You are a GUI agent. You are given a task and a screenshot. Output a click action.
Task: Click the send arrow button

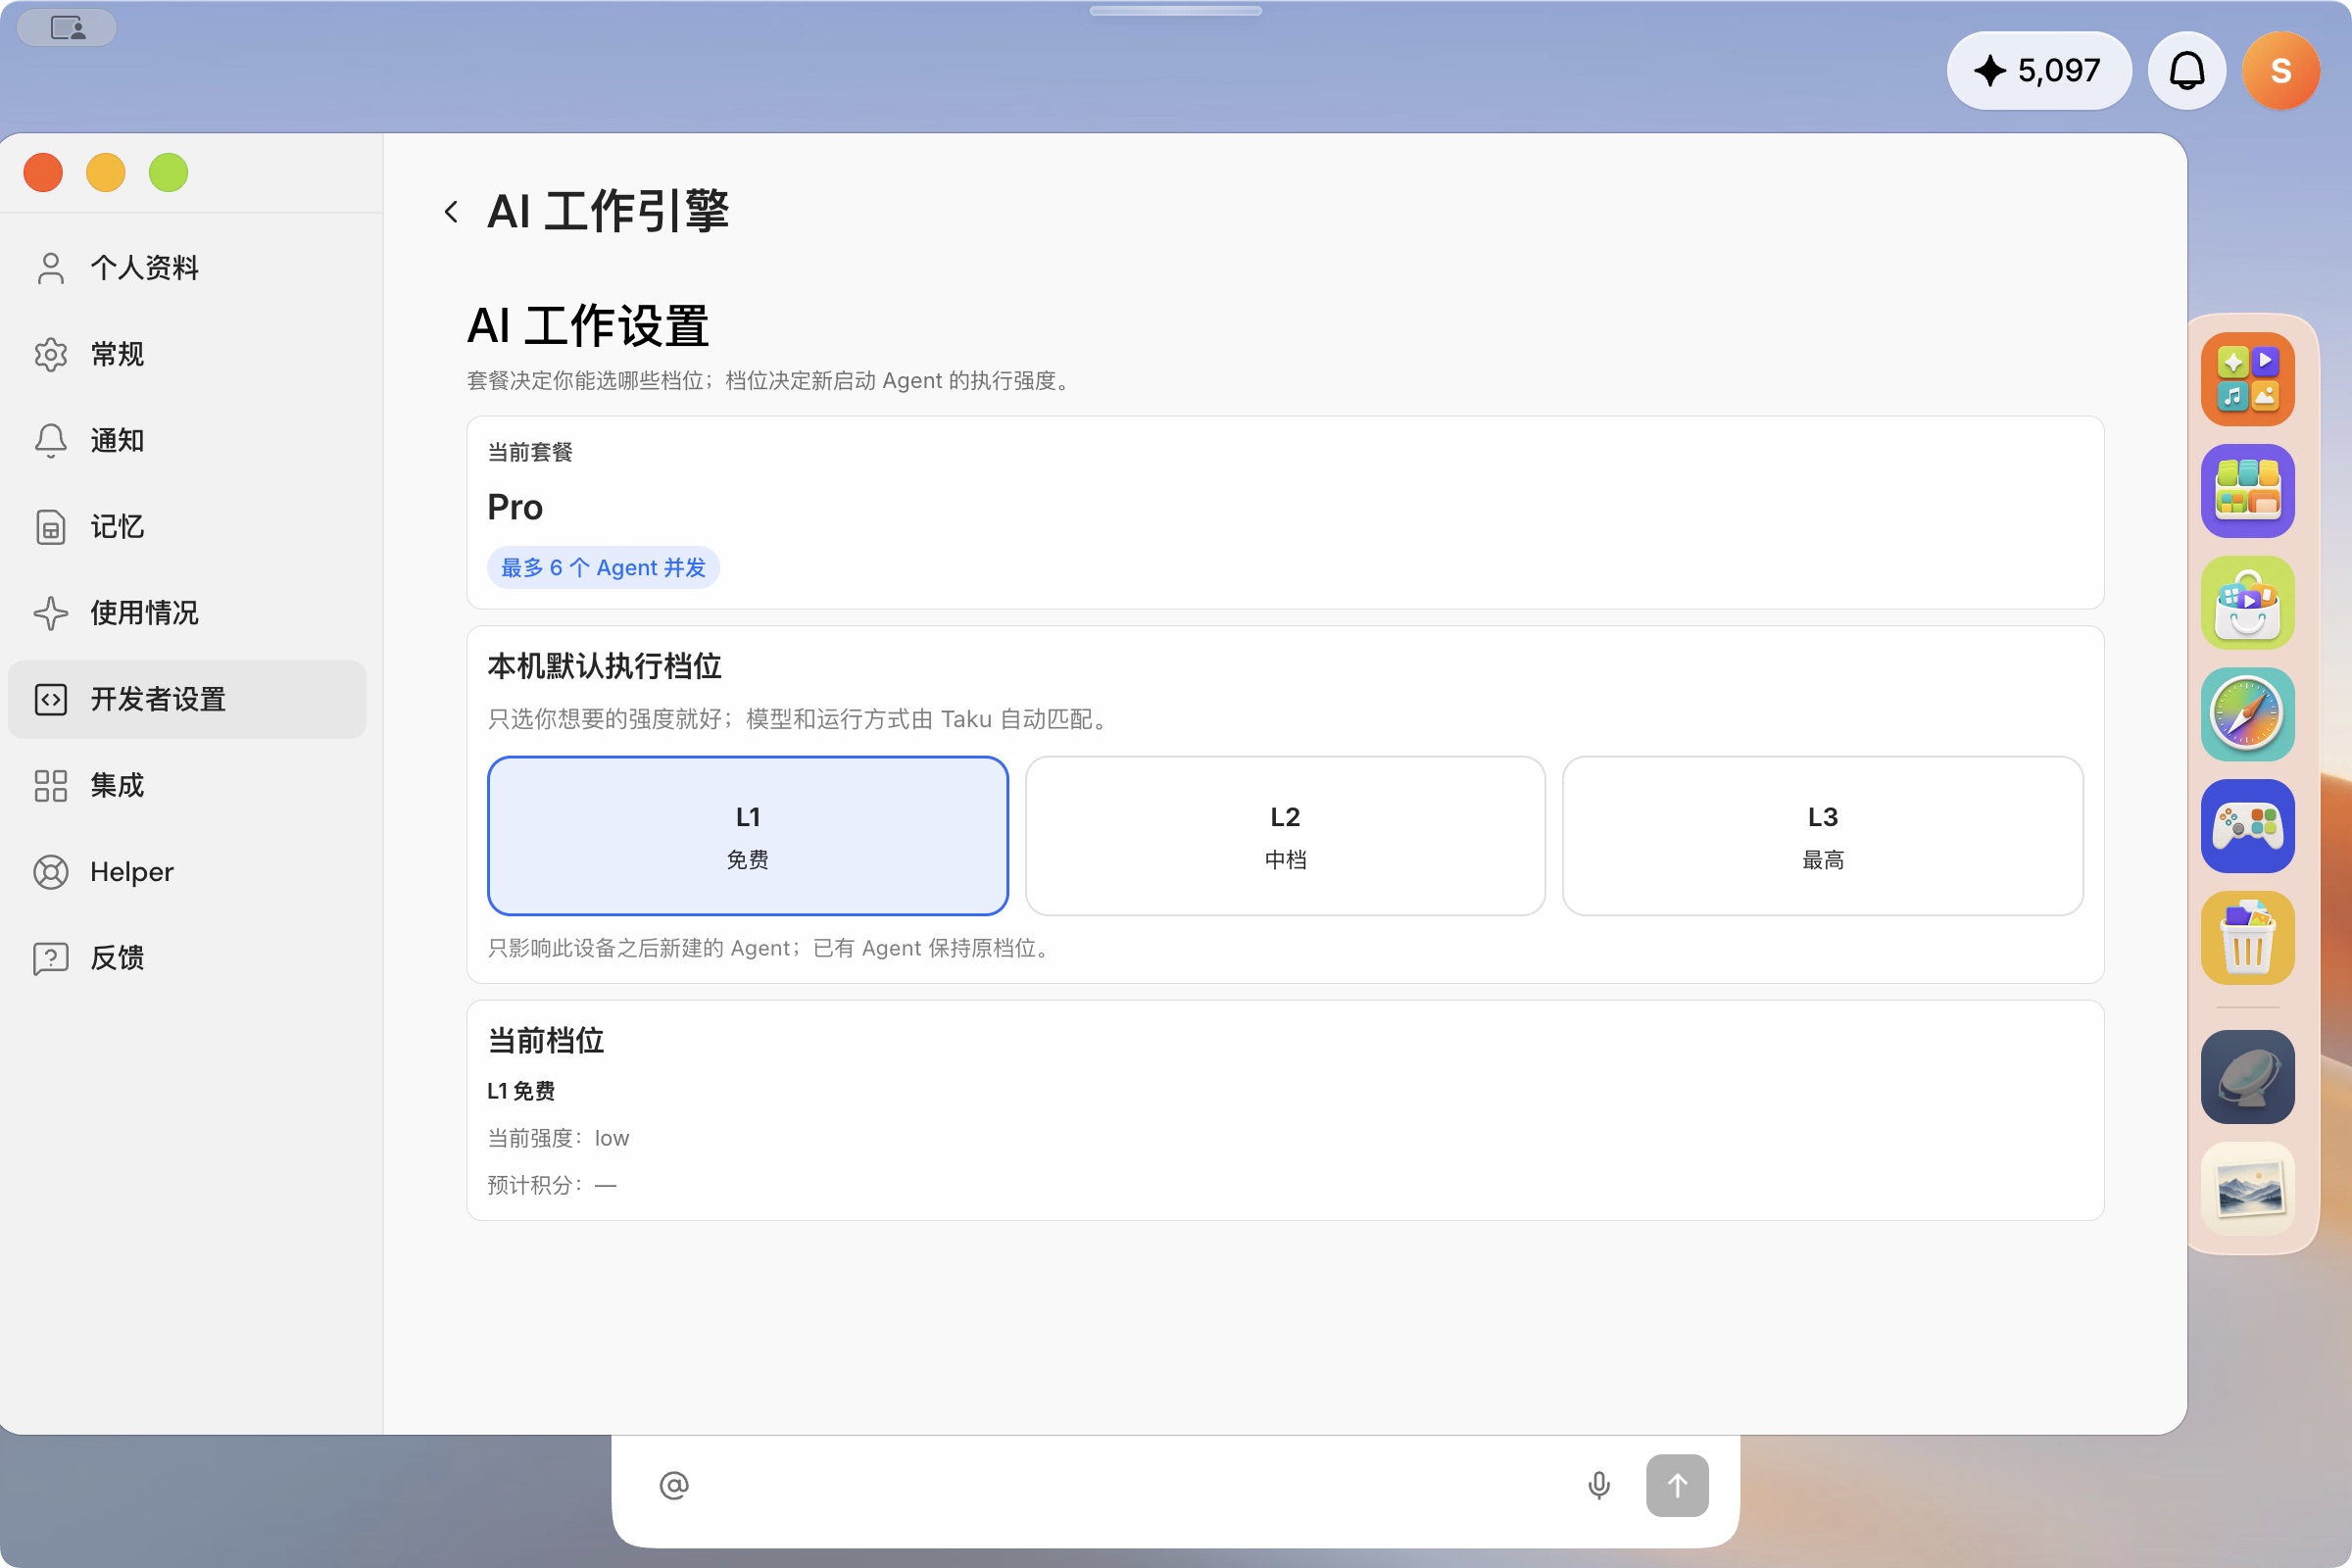pyautogui.click(x=1677, y=1485)
